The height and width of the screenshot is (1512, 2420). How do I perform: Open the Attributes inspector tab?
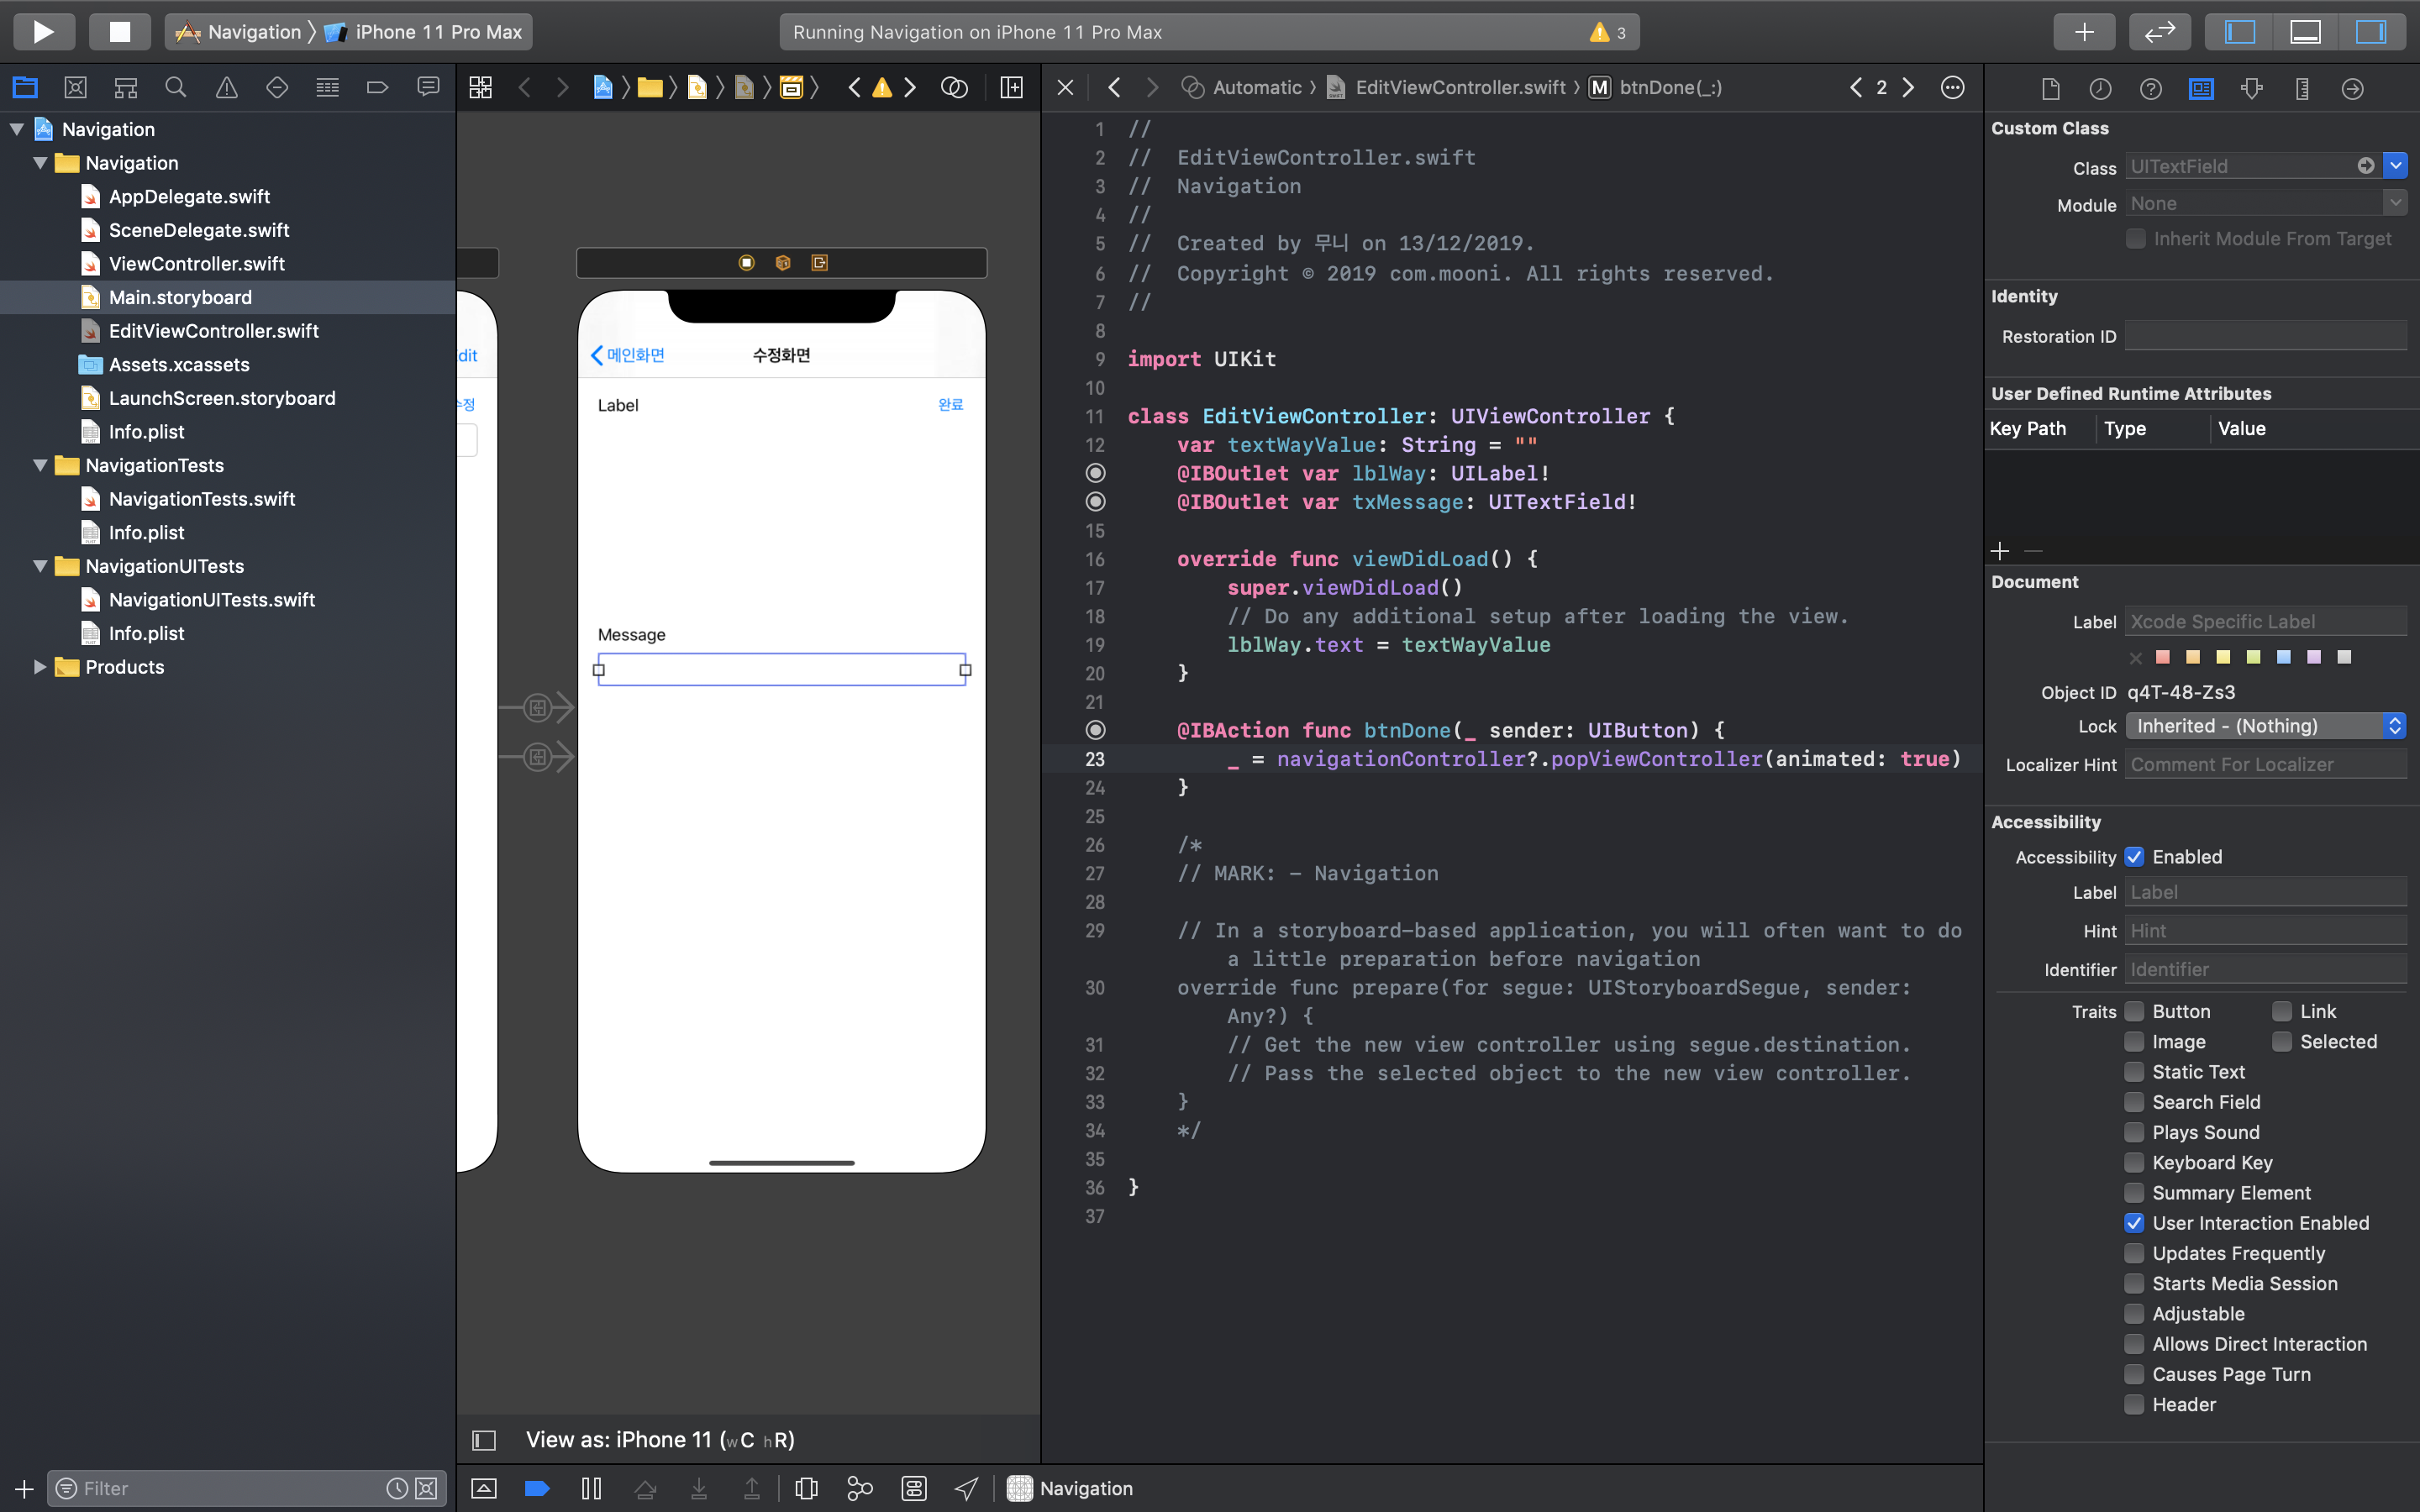[x=2252, y=89]
